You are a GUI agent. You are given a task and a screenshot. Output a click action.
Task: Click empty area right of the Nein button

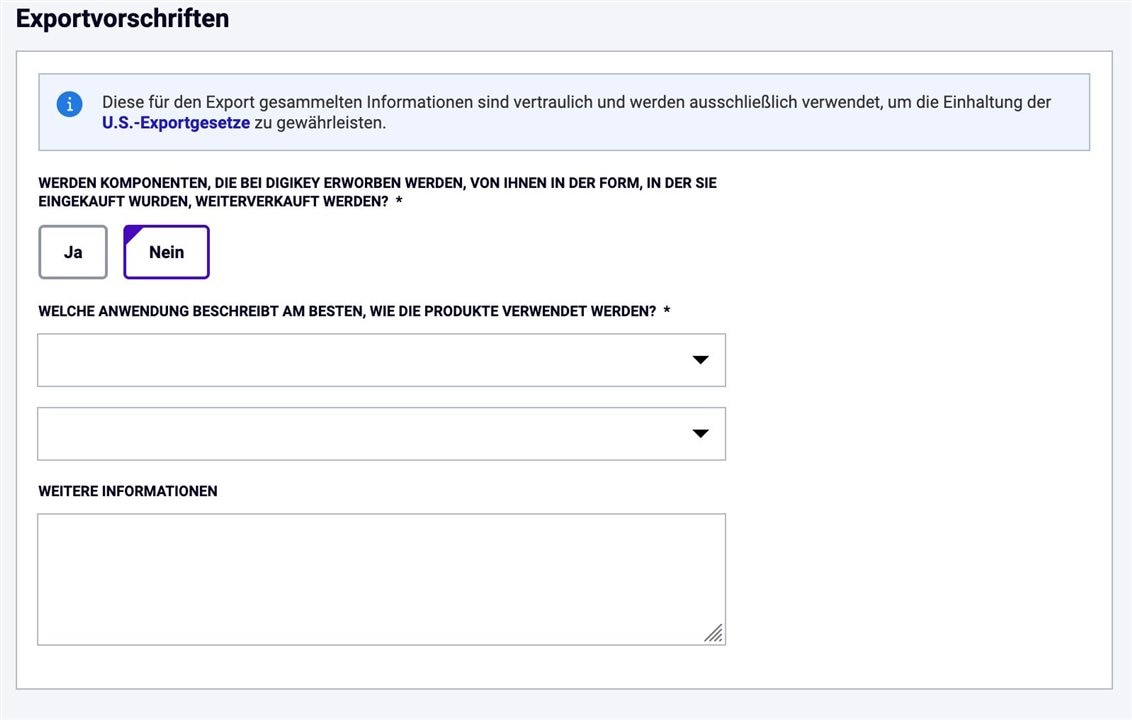469,252
